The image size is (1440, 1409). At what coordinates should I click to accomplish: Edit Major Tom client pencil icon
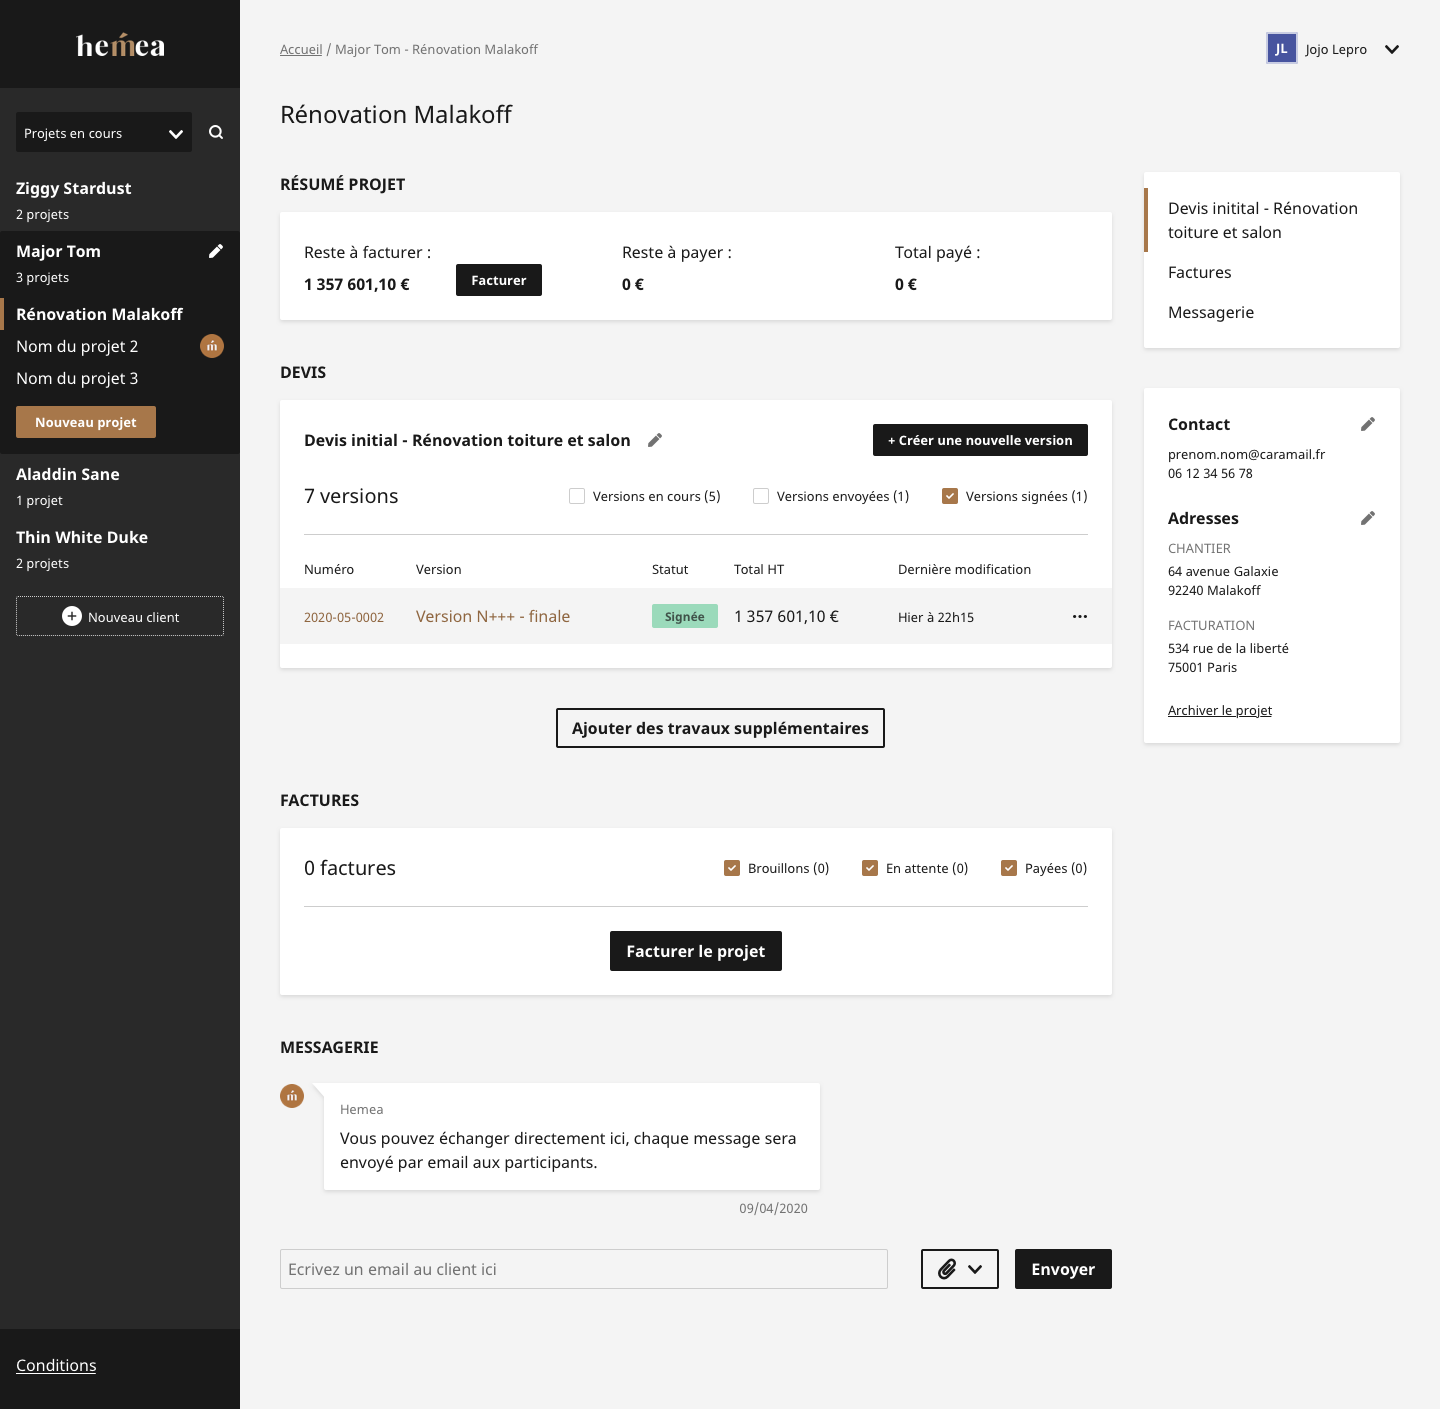tap(215, 251)
